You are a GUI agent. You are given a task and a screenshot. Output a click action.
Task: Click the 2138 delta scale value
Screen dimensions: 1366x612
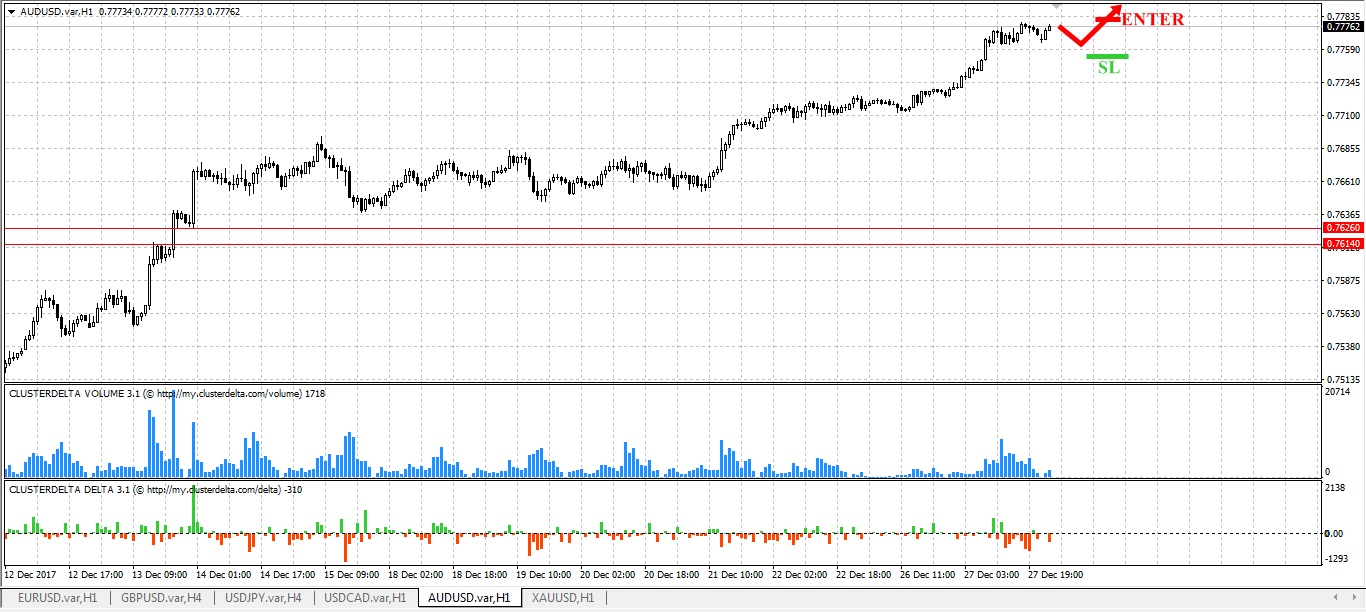pyautogui.click(x=1336, y=488)
